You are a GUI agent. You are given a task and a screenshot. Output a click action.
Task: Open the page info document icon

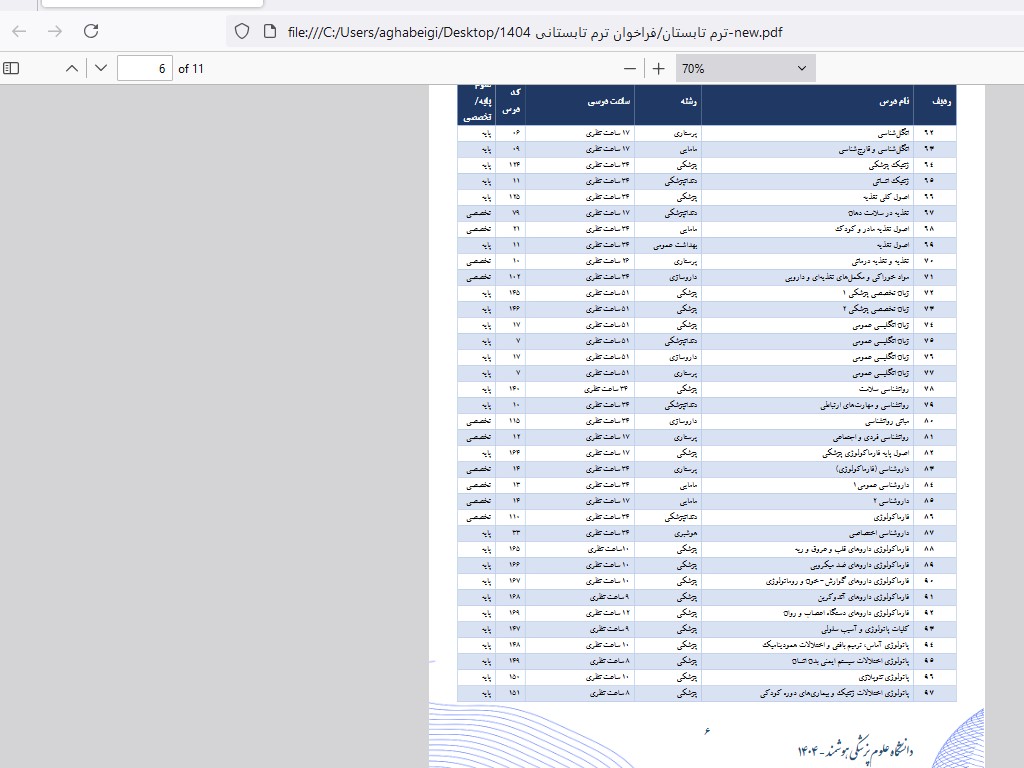(270, 31)
